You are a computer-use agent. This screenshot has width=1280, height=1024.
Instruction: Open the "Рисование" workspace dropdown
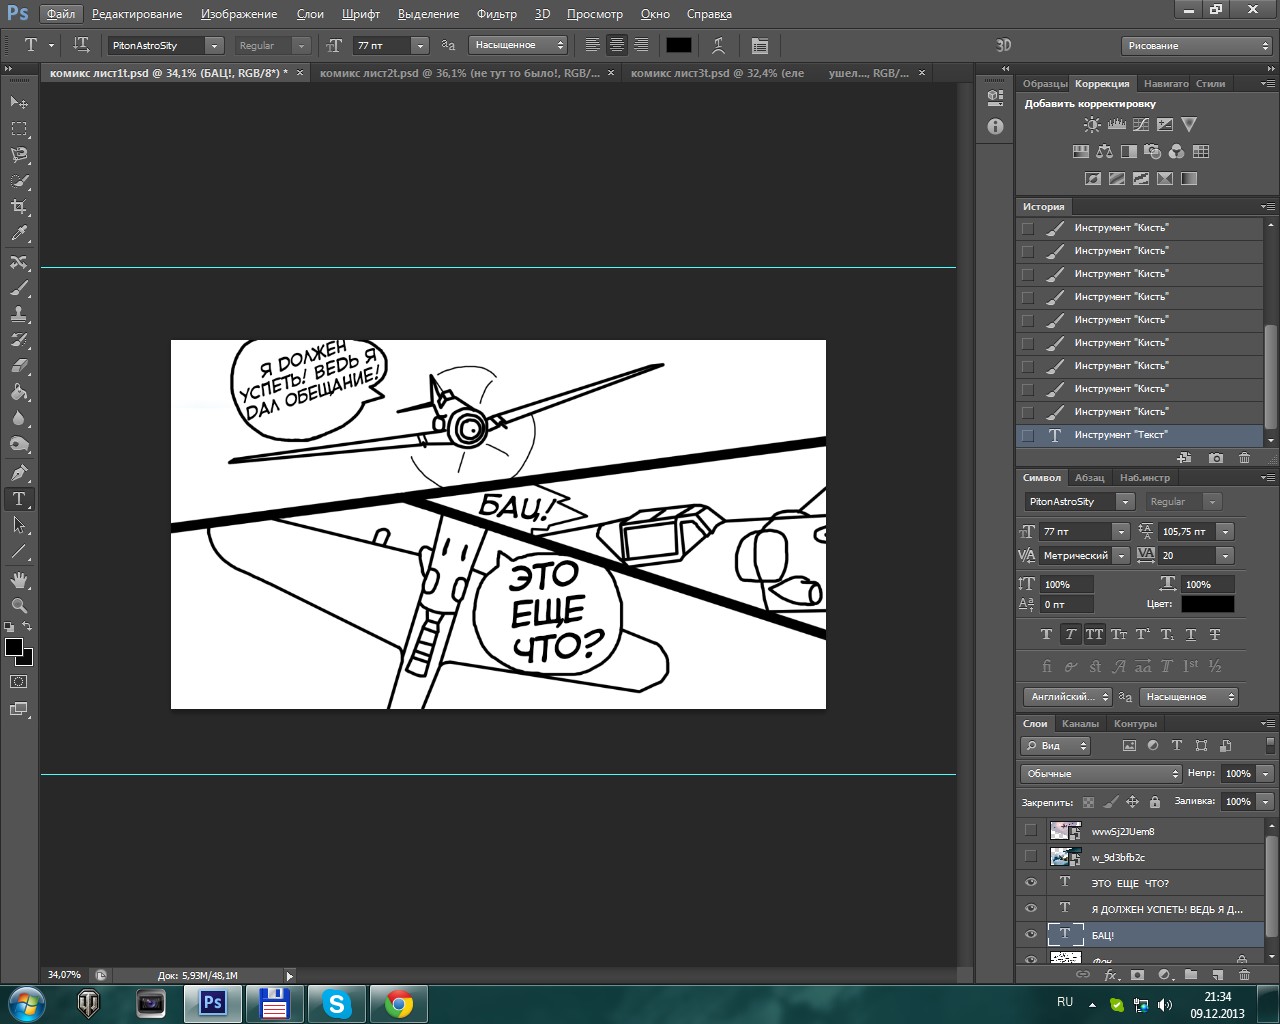tap(1196, 45)
